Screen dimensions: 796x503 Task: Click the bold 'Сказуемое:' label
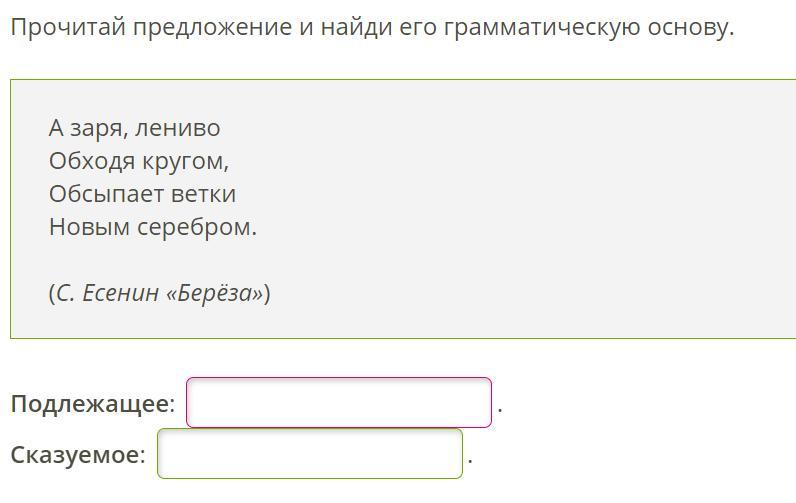pyautogui.click(x=78, y=455)
